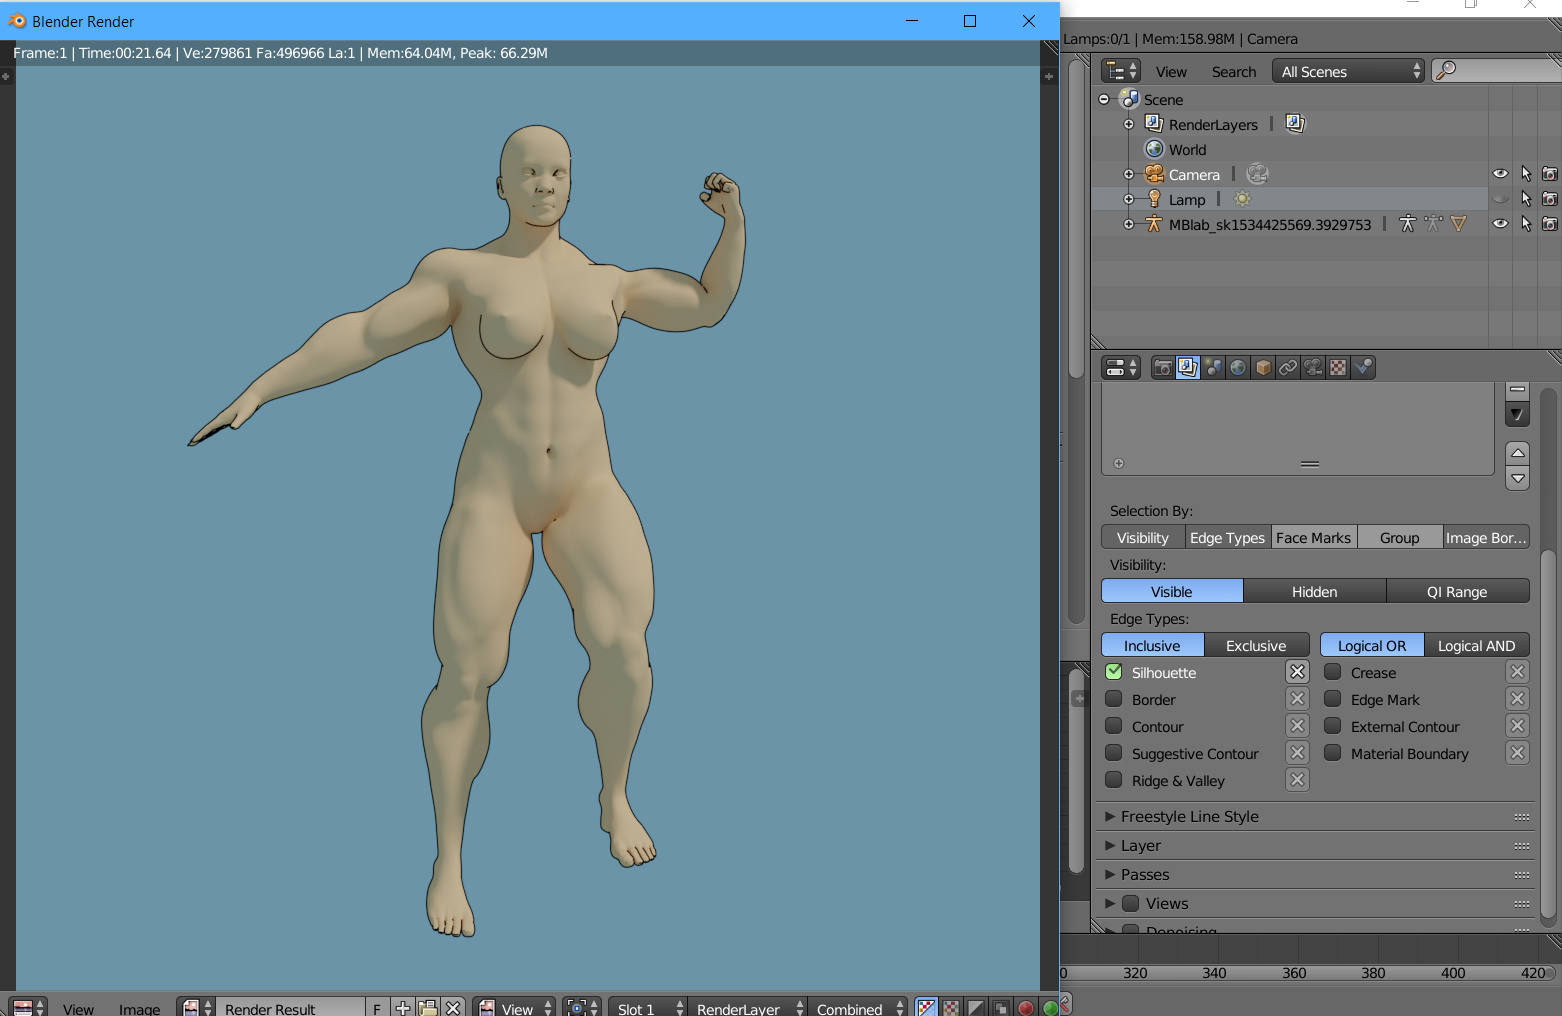Click the Lamp lightbulb icon in outliner
This screenshot has width=1562, height=1016.
pyautogui.click(x=1154, y=199)
